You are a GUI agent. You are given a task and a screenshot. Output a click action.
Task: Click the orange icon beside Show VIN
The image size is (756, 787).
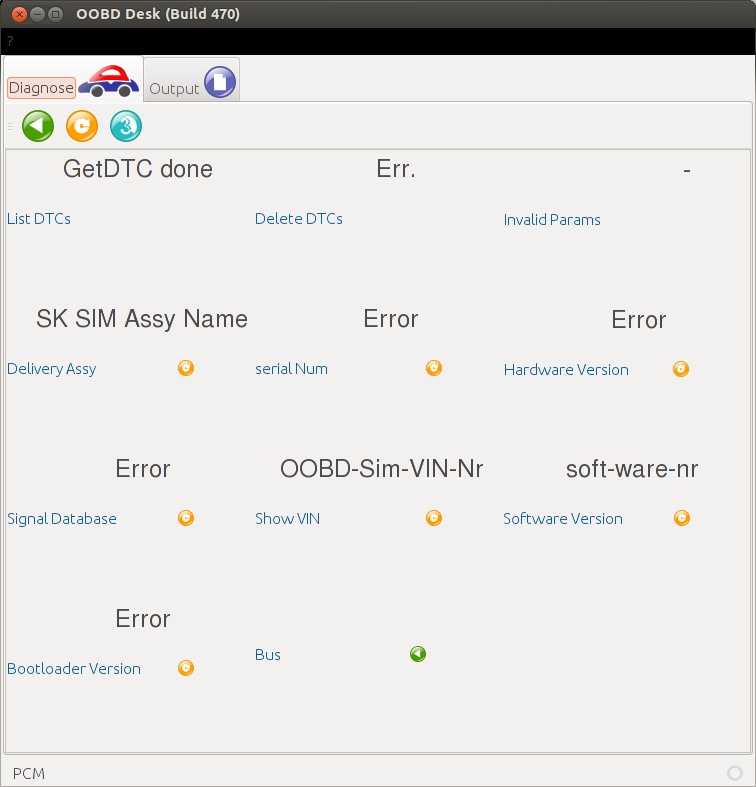tap(434, 518)
